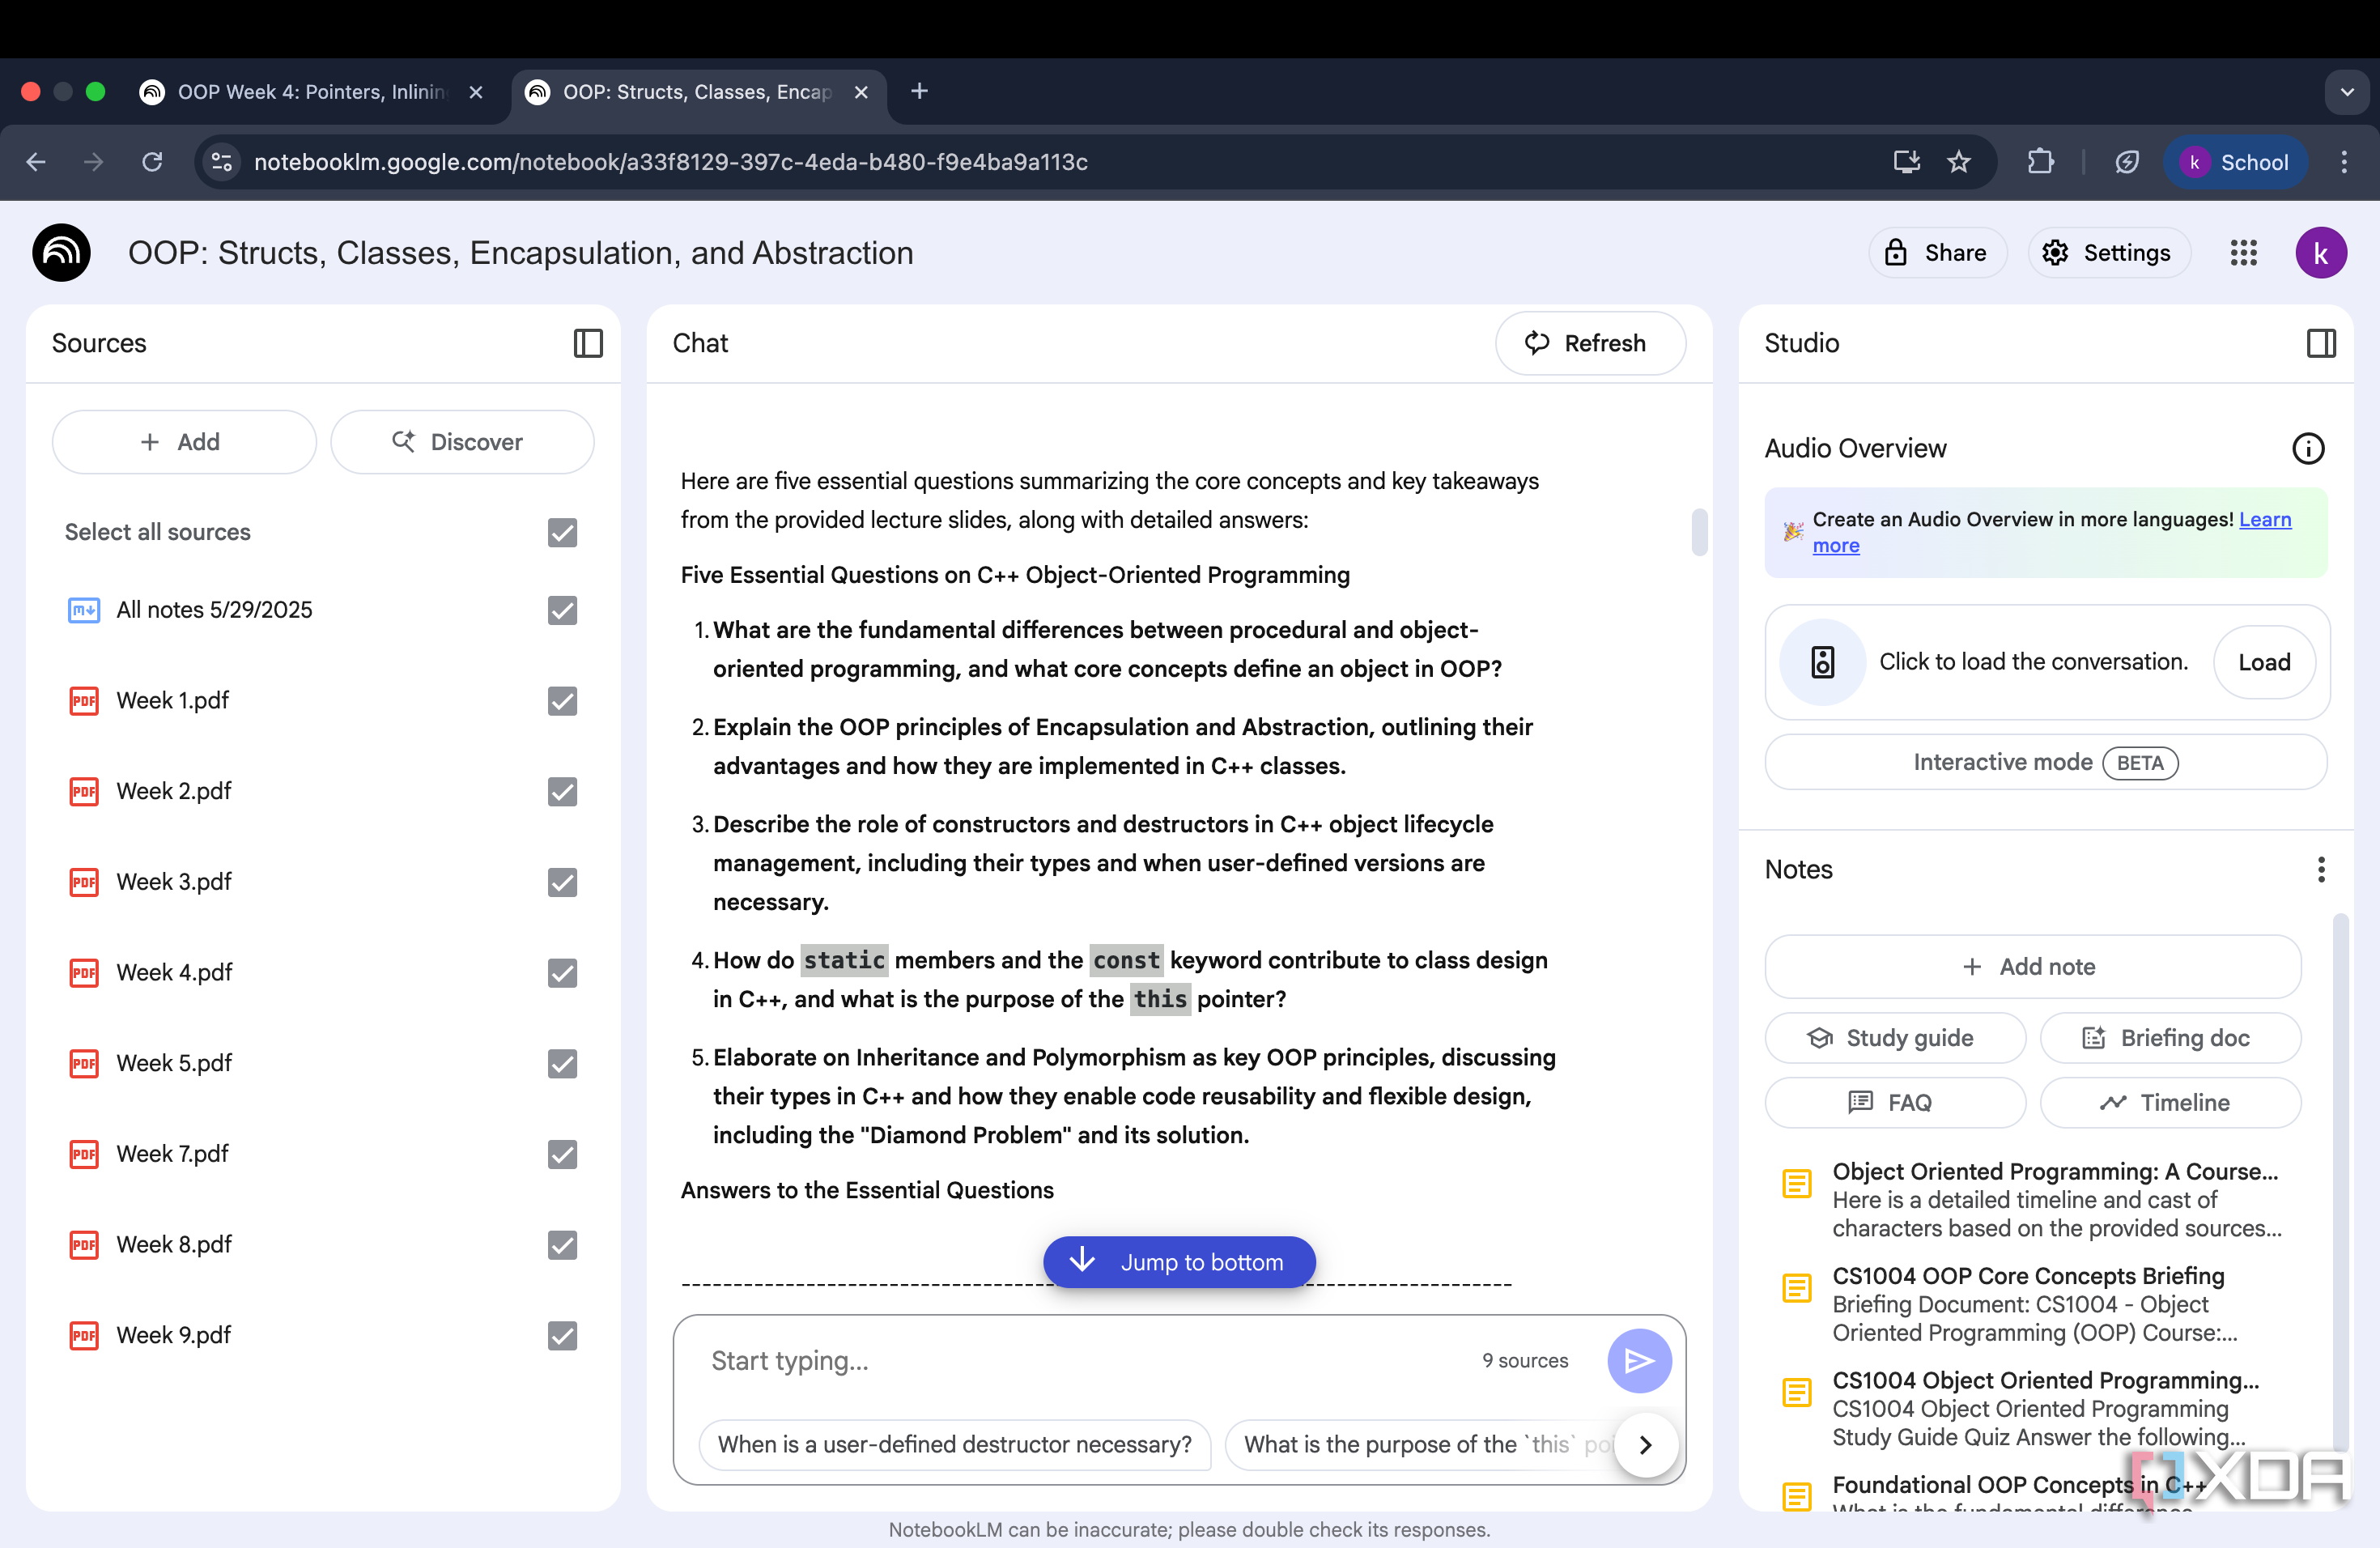Open the browser extensions puzzle icon
This screenshot has width=2380, height=1548.
2040,162
